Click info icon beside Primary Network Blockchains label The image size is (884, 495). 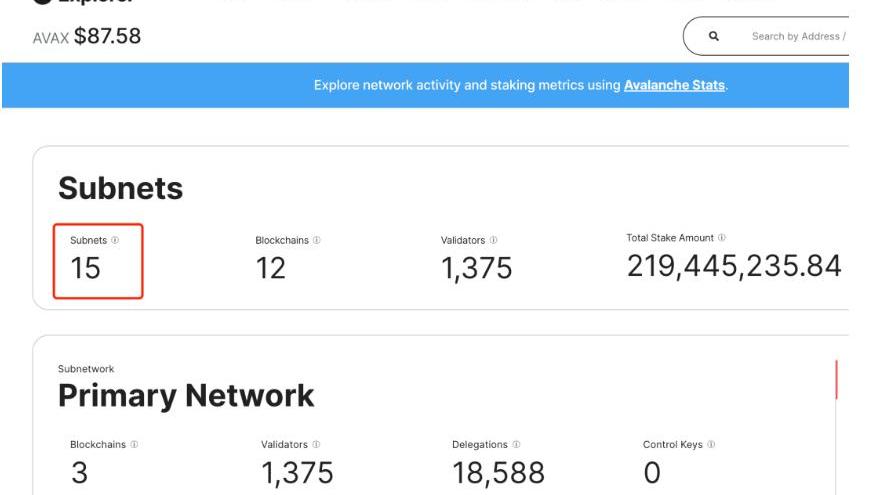(x=136, y=445)
